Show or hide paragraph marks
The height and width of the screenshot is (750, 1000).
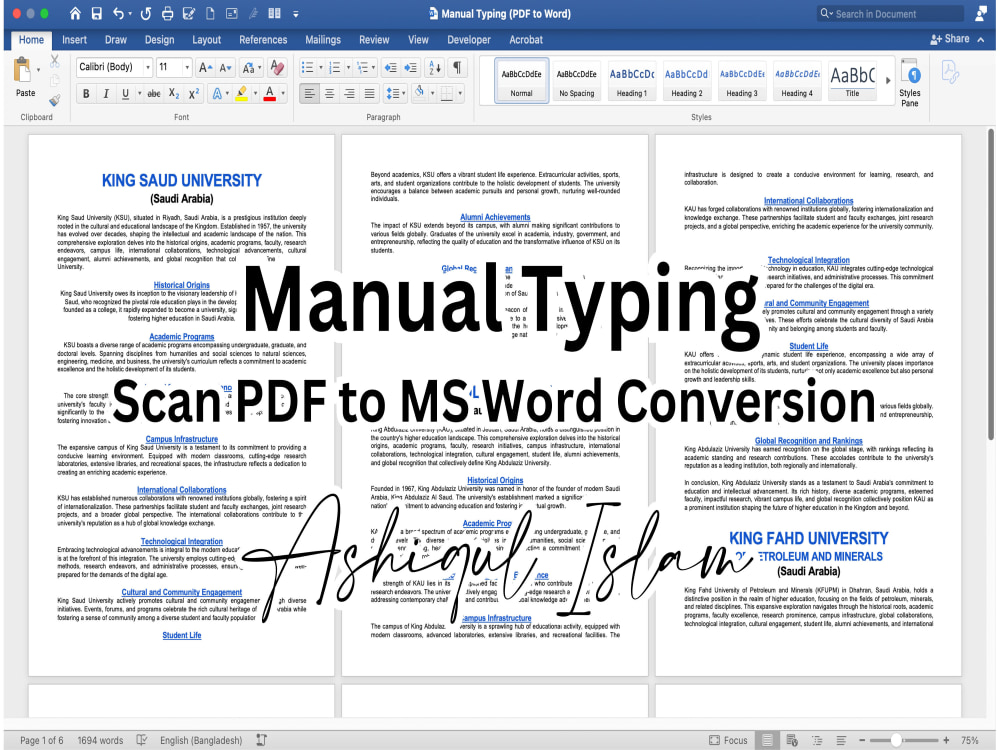click(x=457, y=68)
